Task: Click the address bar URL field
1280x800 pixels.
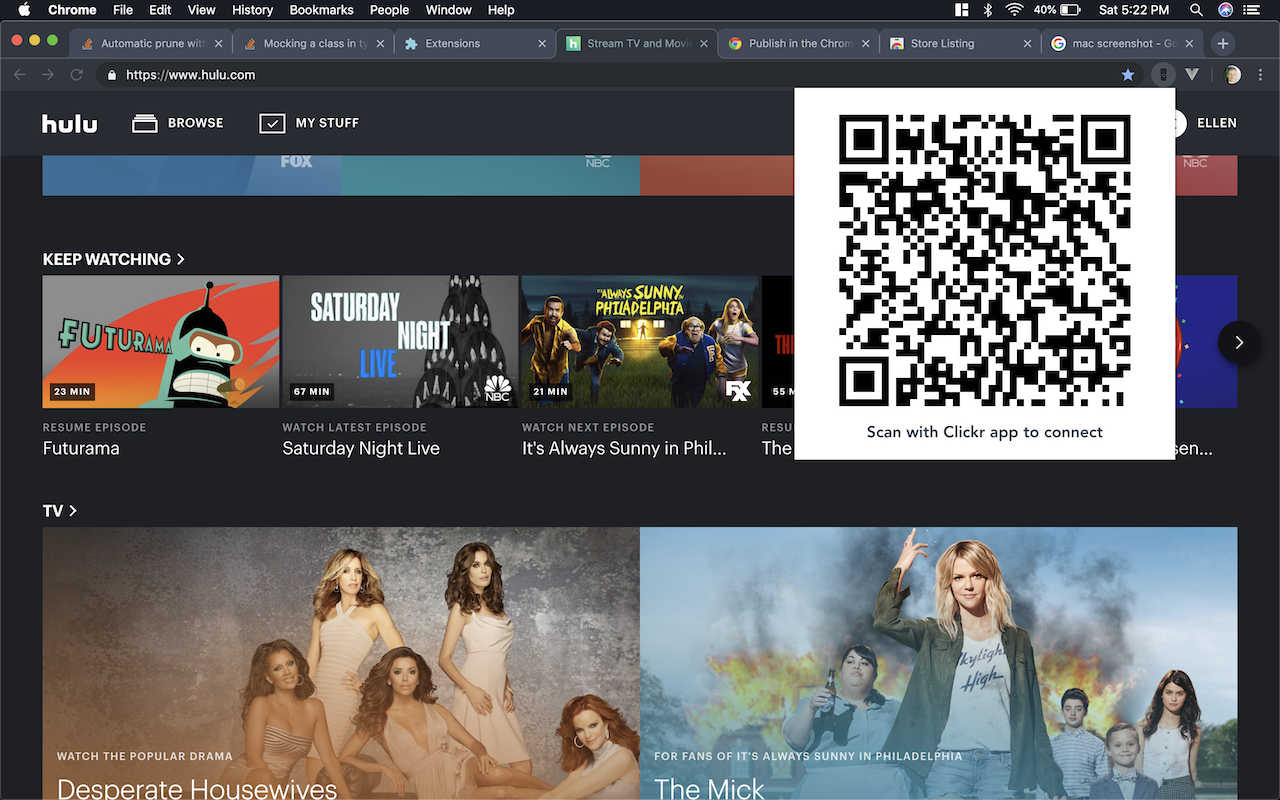Action: pyautogui.click(x=620, y=75)
